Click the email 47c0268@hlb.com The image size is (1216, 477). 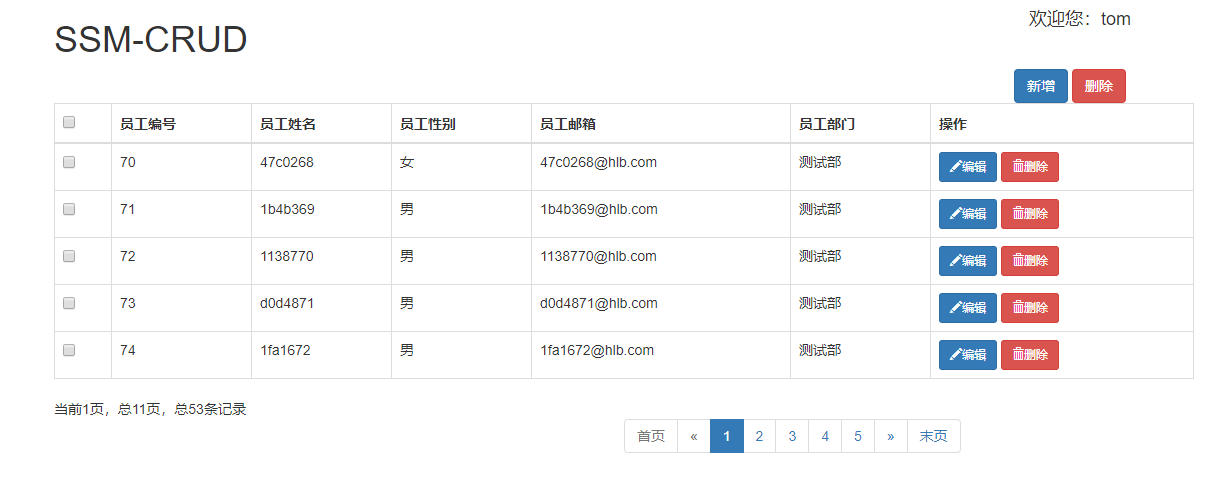click(598, 162)
